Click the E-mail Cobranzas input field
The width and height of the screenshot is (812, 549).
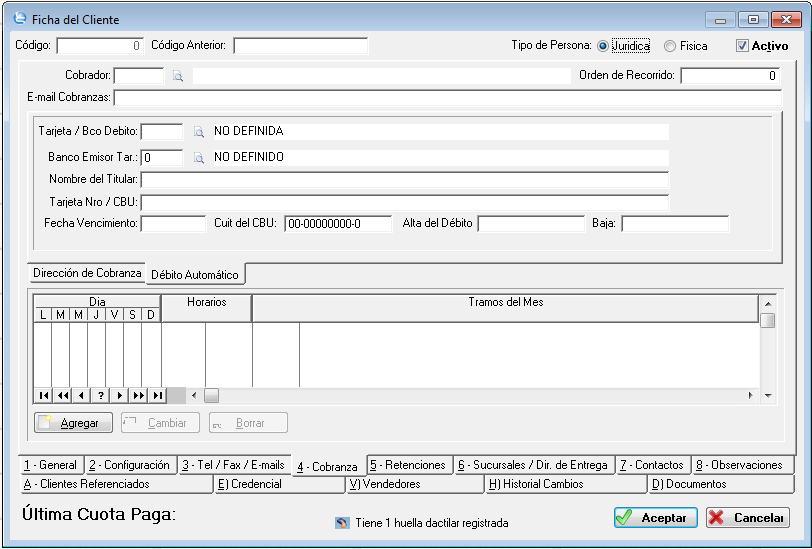tap(447, 98)
